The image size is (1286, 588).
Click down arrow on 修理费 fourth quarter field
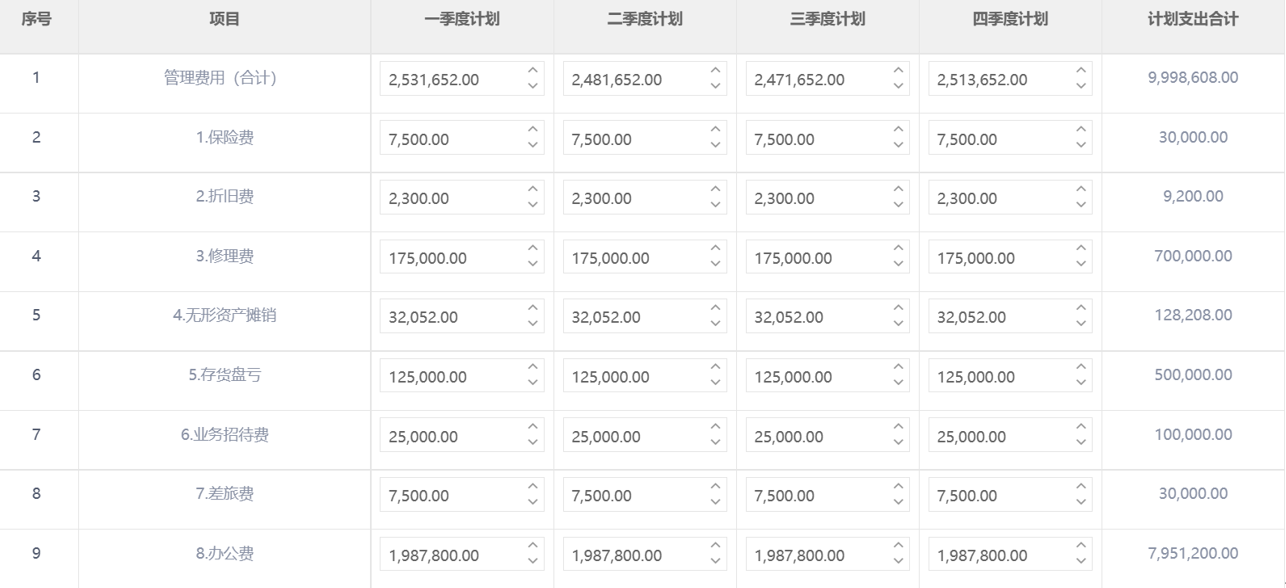pos(1081,265)
